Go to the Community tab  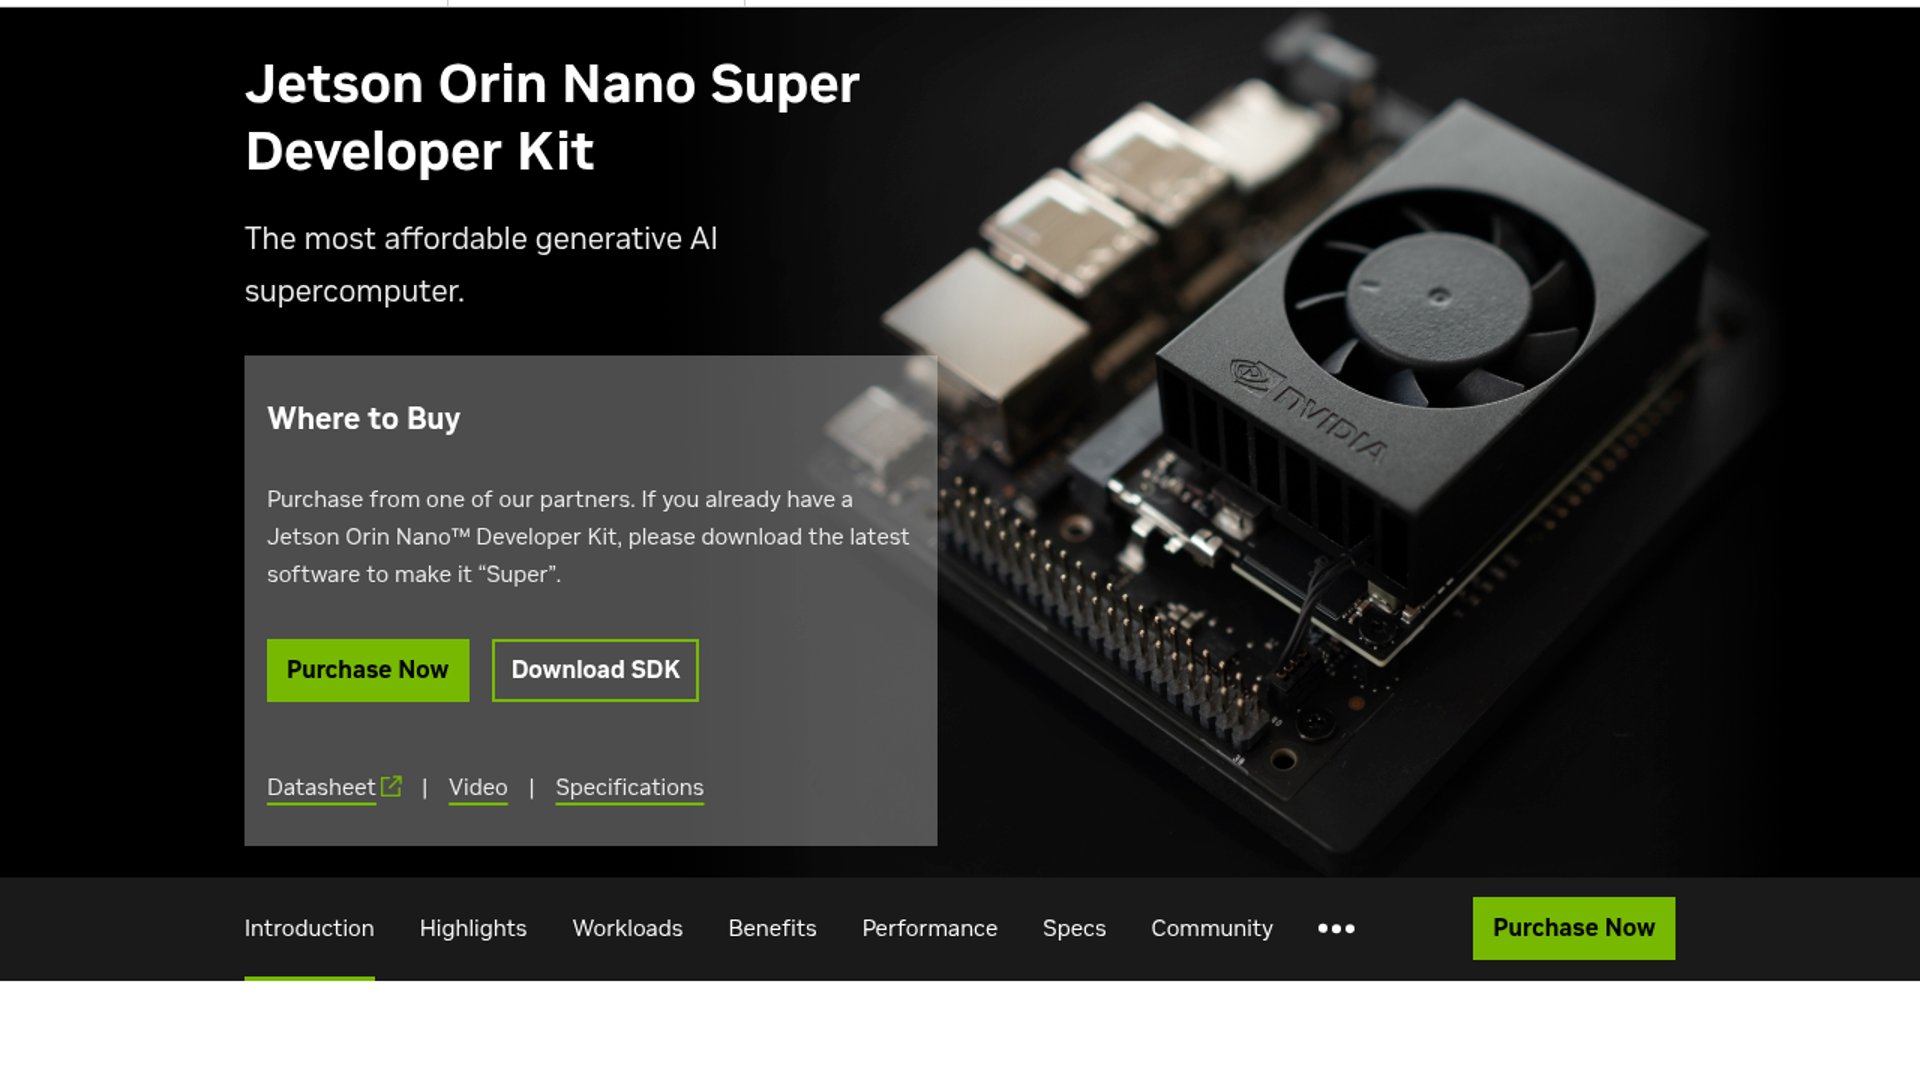click(1212, 929)
